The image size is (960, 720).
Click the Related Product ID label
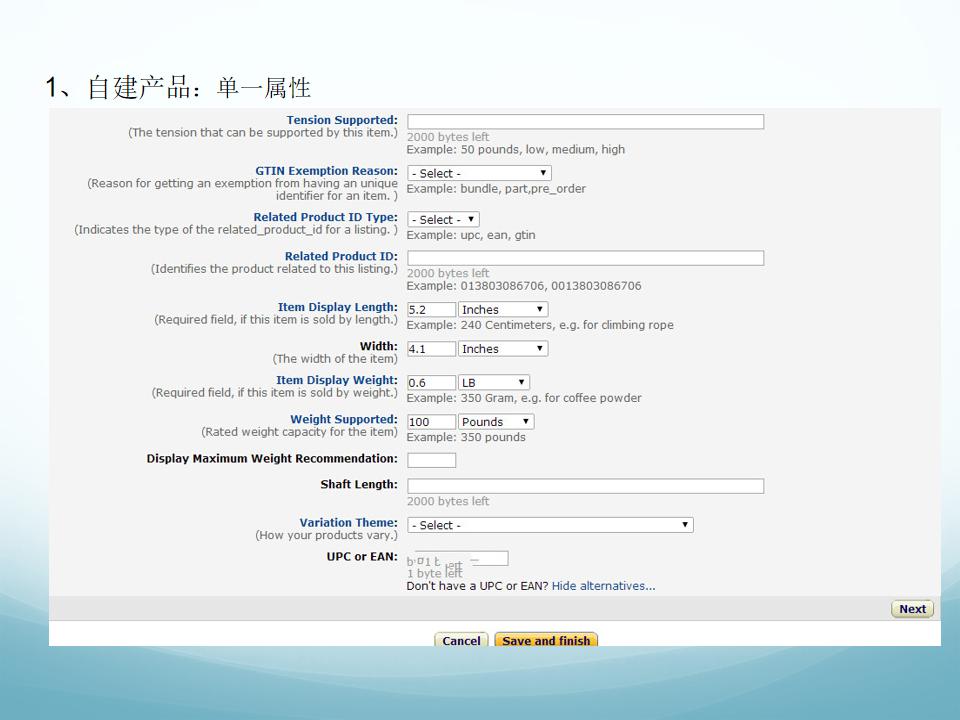pyautogui.click(x=341, y=257)
